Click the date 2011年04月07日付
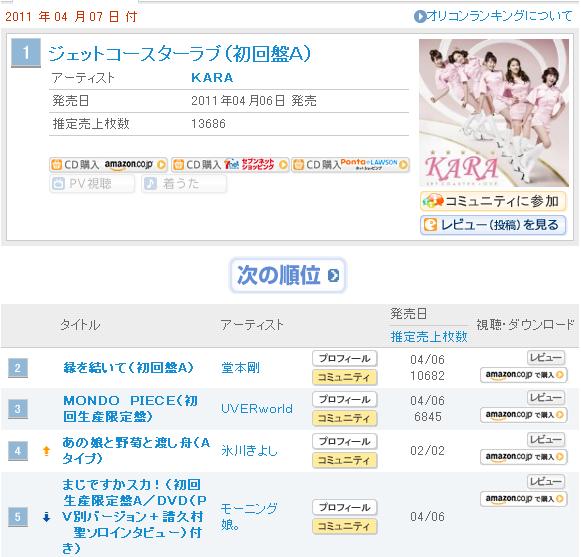This screenshot has height=557, width=581. (x=71, y=17)
